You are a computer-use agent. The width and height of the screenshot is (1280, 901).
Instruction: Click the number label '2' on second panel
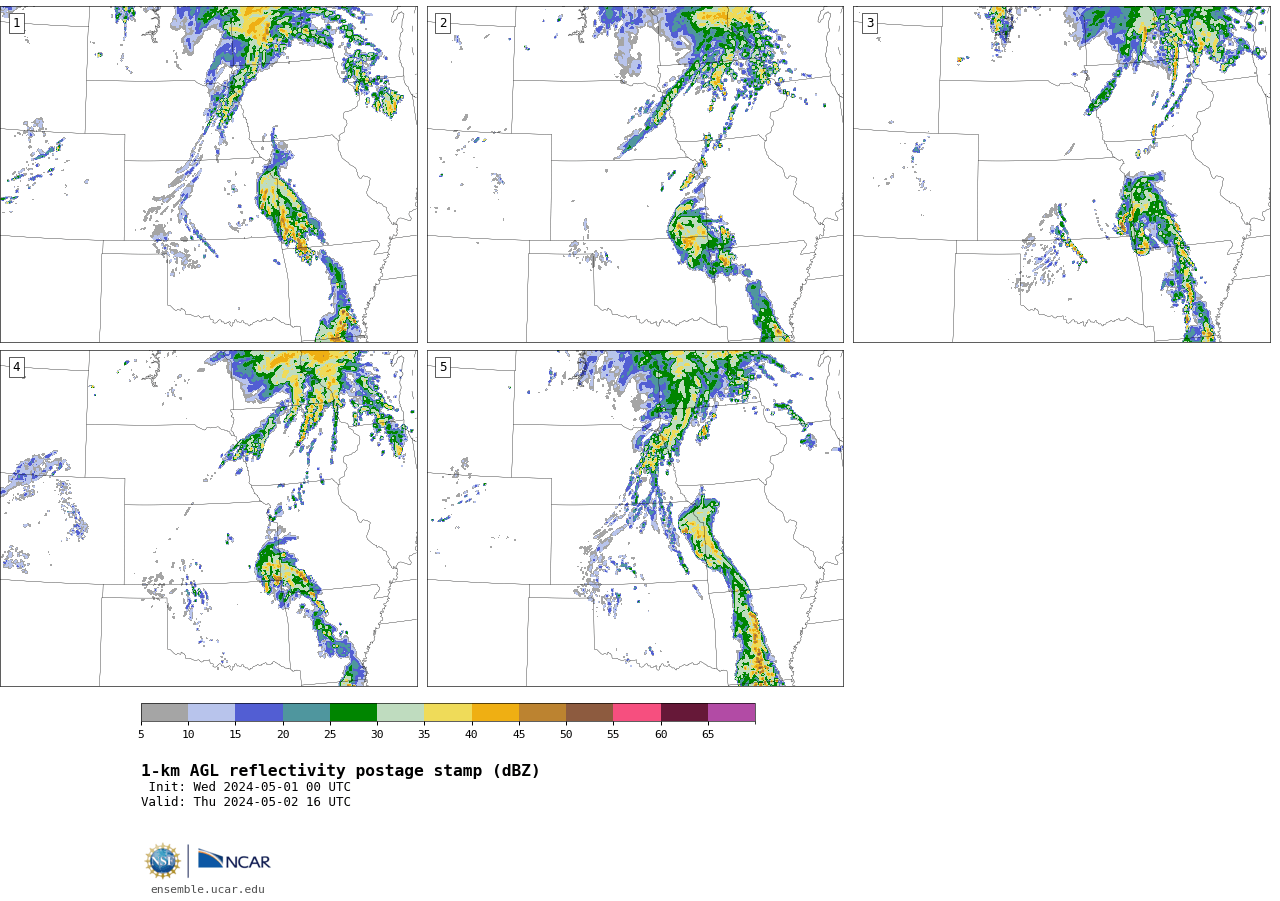(443, 23)
